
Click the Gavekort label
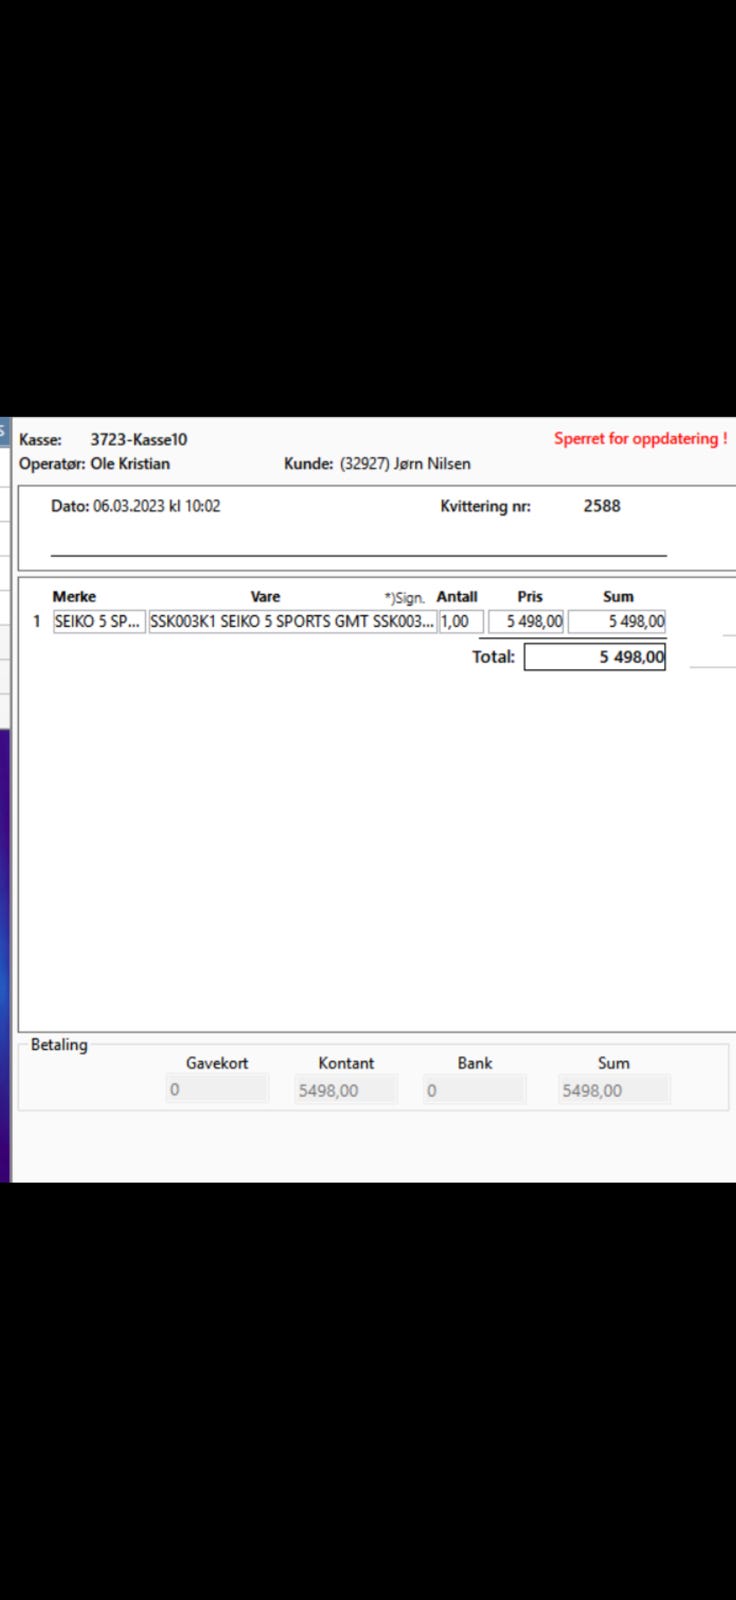217,1063
